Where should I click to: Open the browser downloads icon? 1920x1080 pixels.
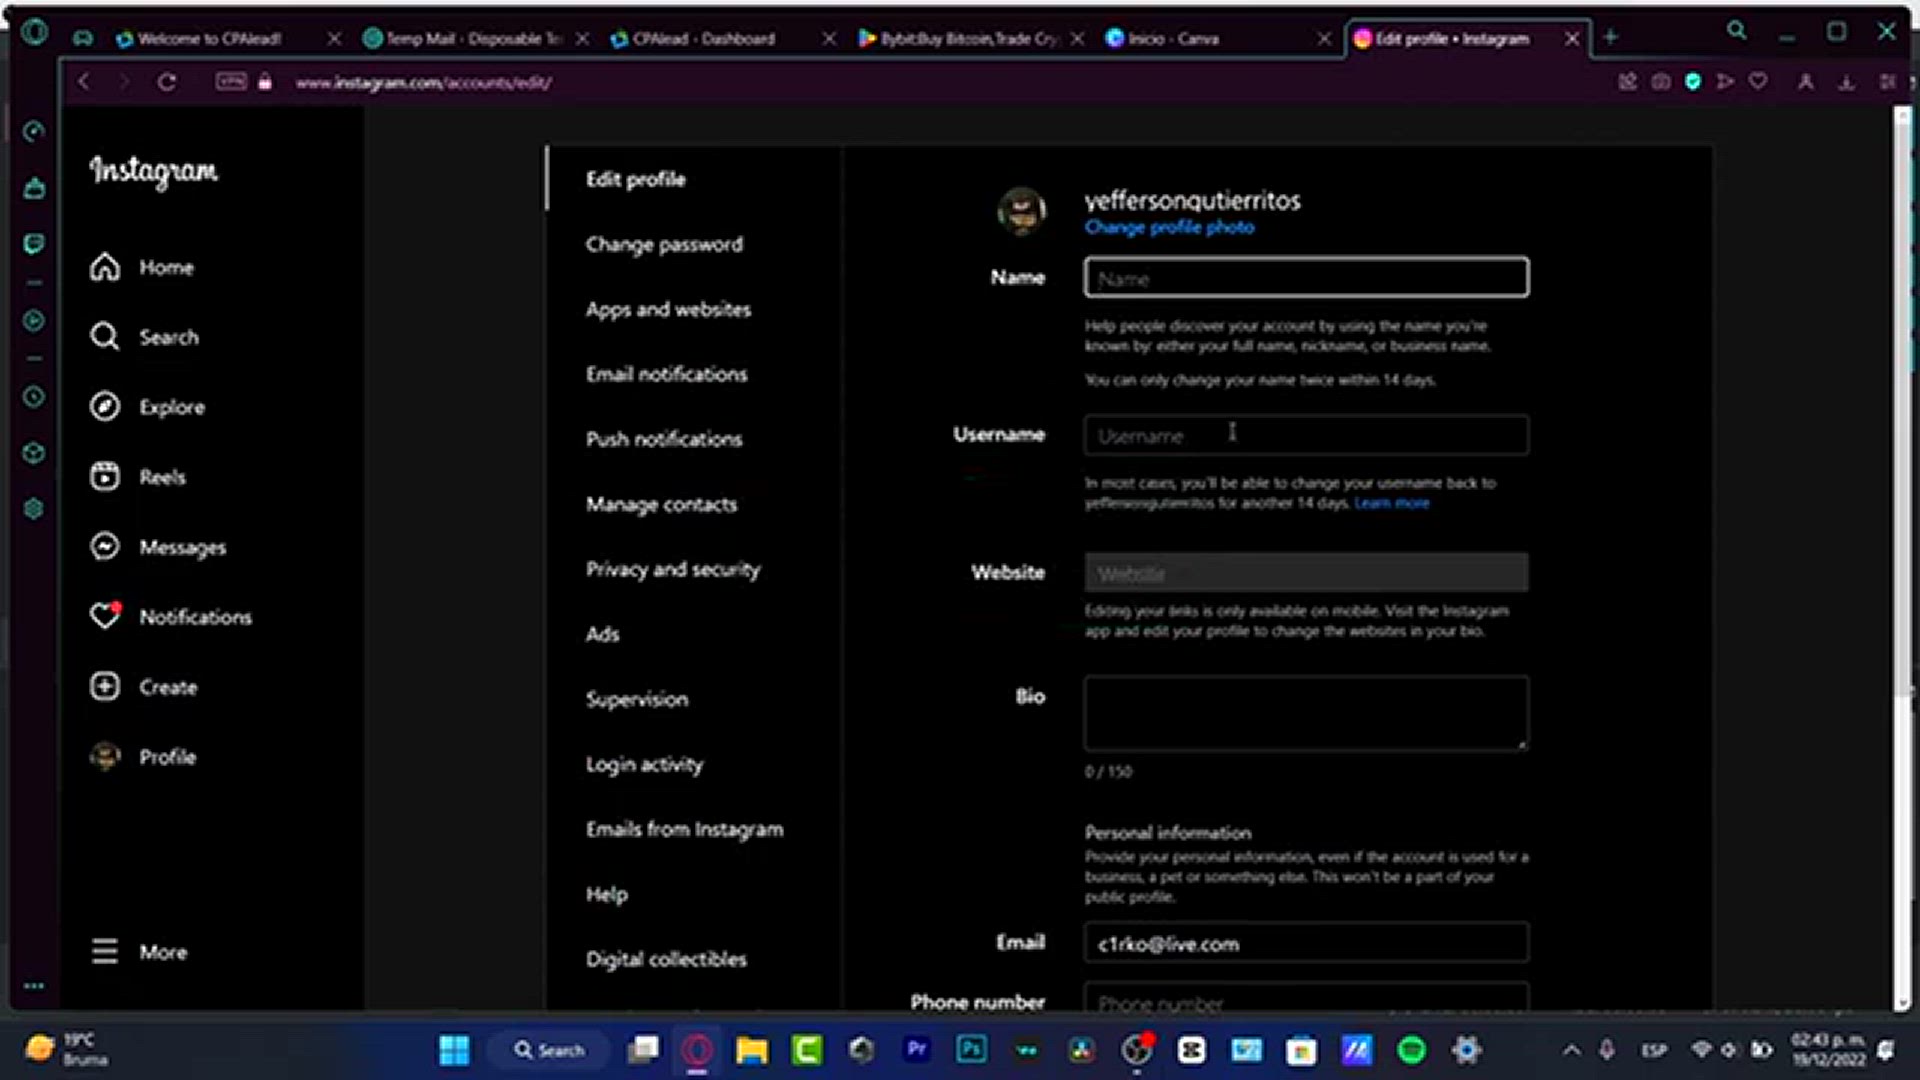(1846, 82)
